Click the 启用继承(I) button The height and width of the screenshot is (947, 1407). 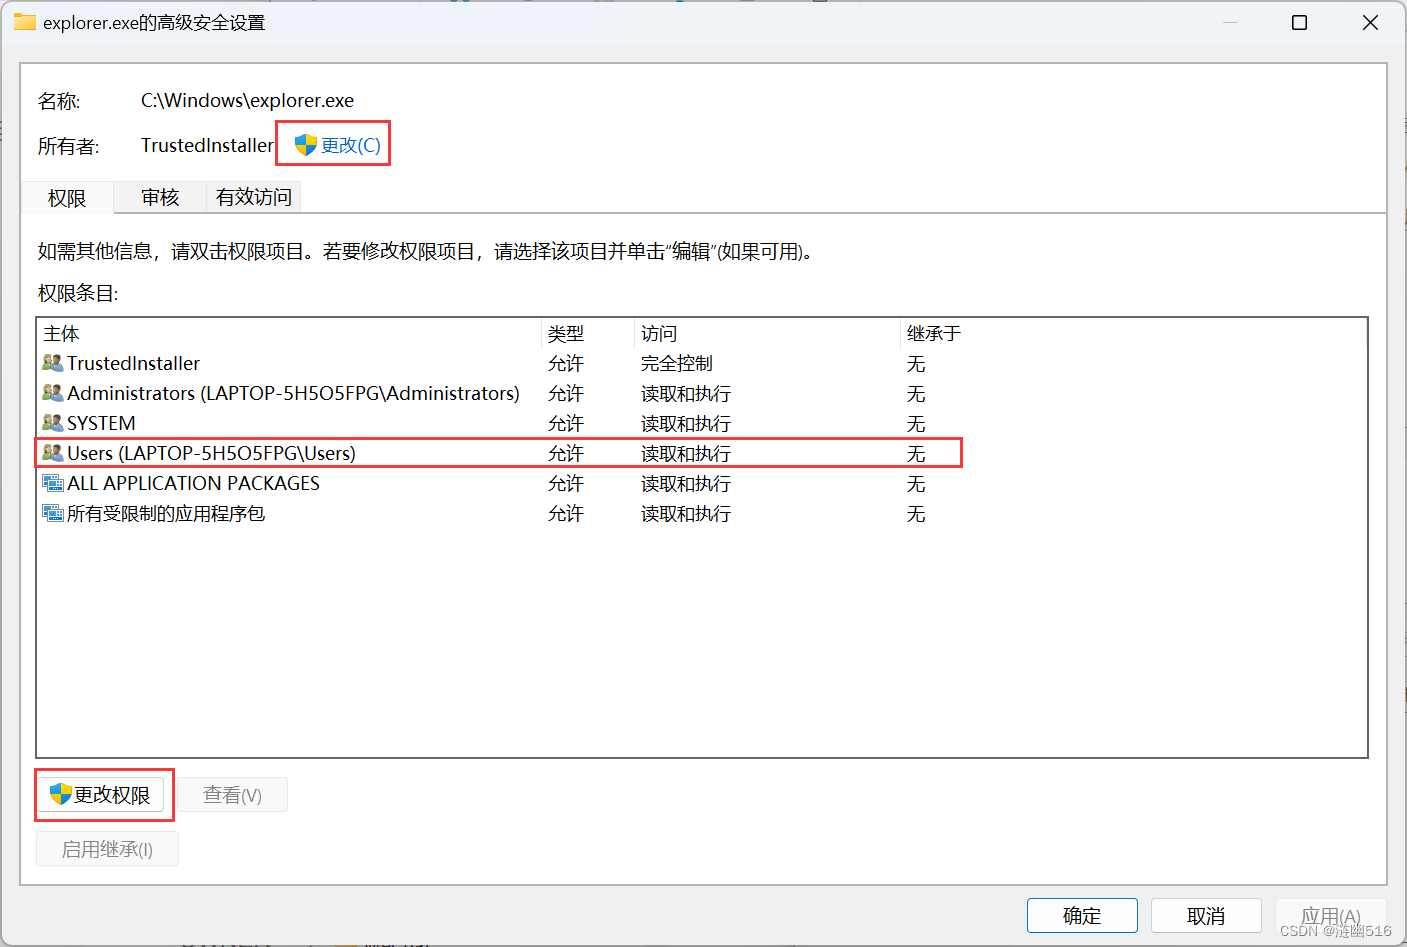point(107,849)
